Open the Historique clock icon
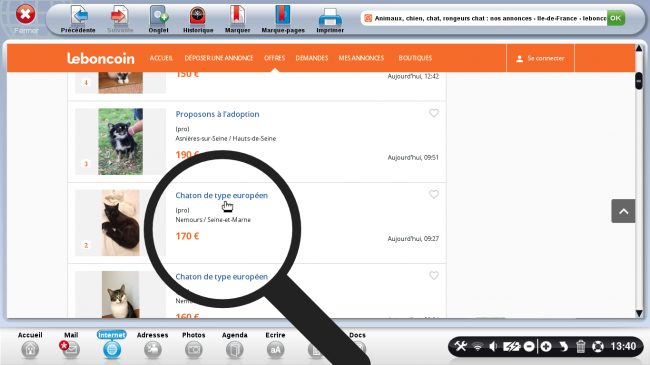The width and height of the screenshot is (650, 365). [x=198, y=16]
